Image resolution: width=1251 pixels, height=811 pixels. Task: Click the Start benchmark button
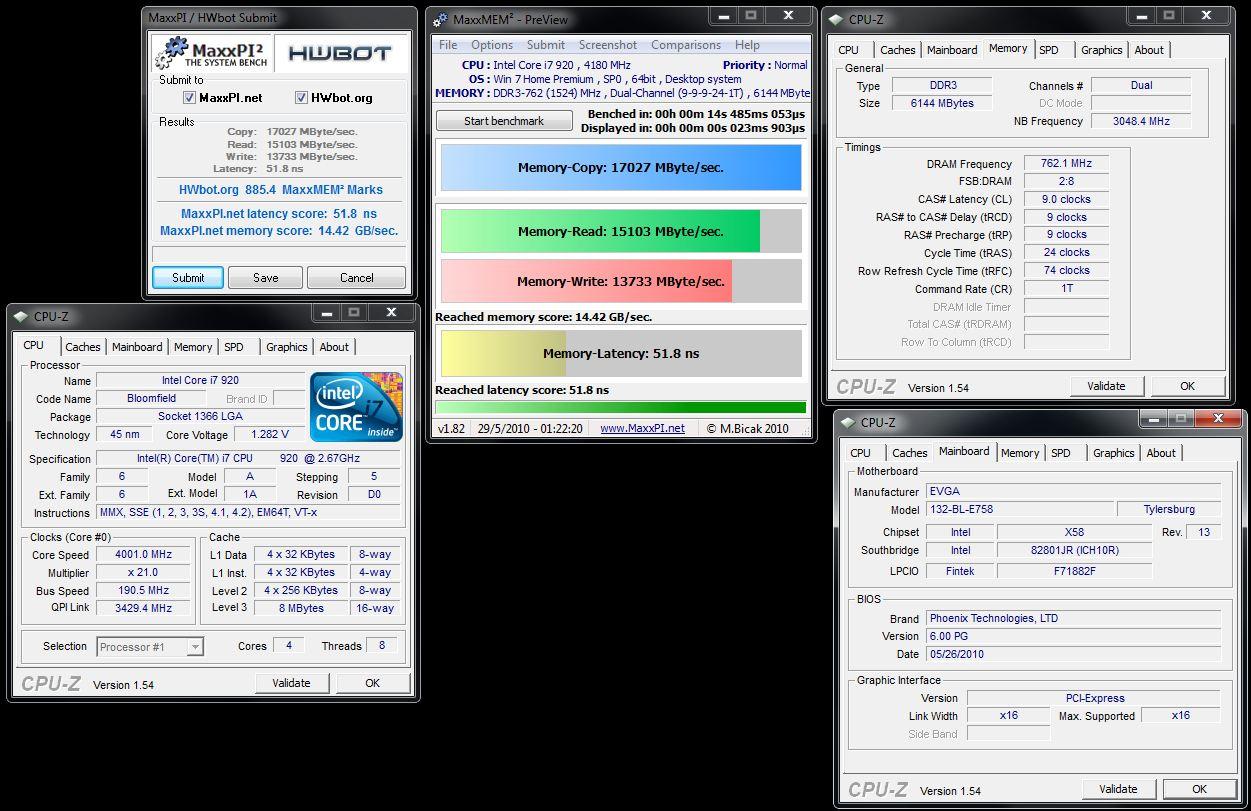point(504,121)
